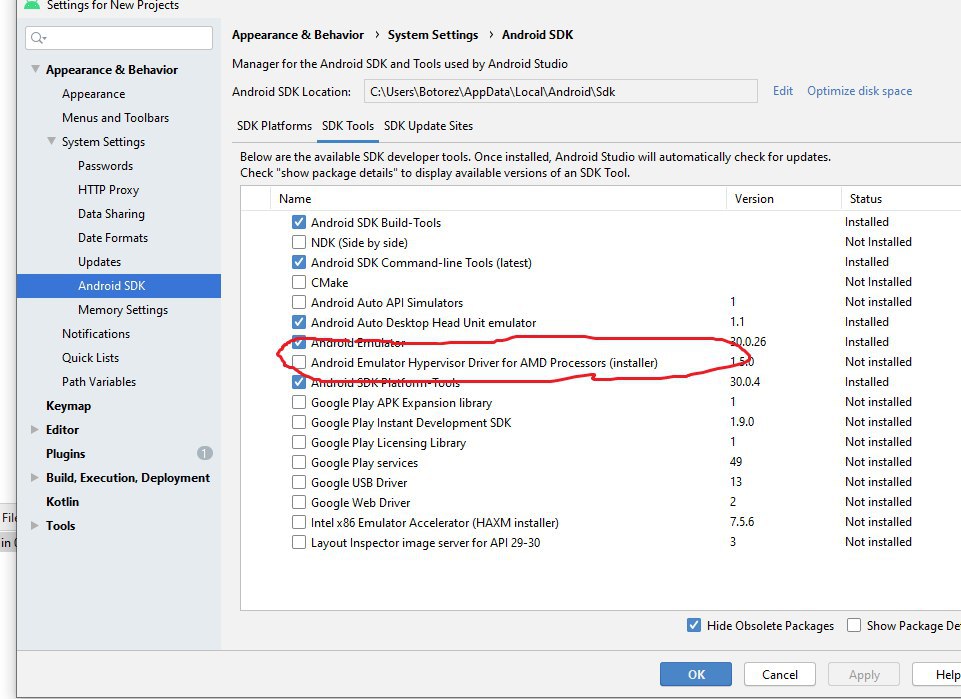Screen dimensions: 961x699
Task: Open Quick Lists settings
Action: [90, 357]
